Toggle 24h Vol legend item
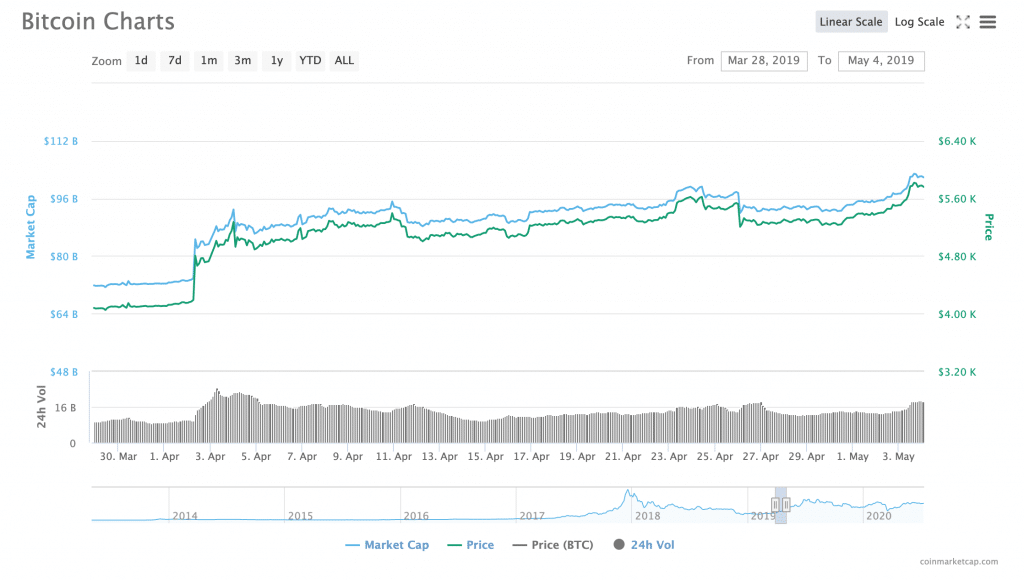Screen dimensions: 1024x580 645,545
